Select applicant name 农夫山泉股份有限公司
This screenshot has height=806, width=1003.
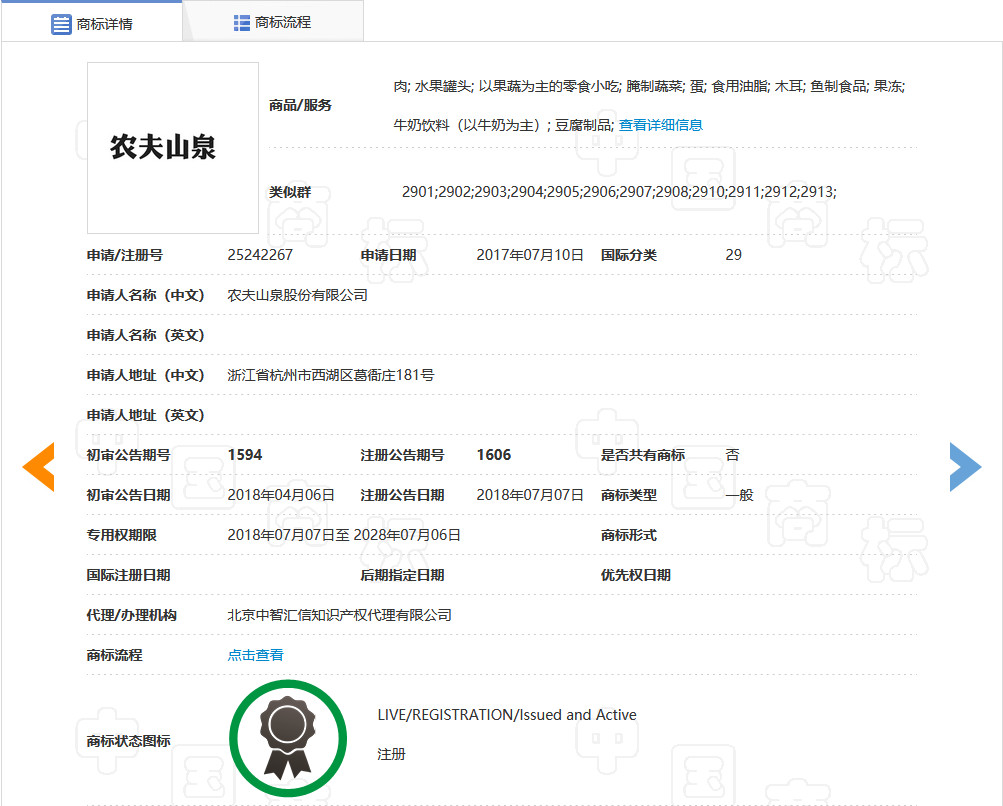pos(297,295)
